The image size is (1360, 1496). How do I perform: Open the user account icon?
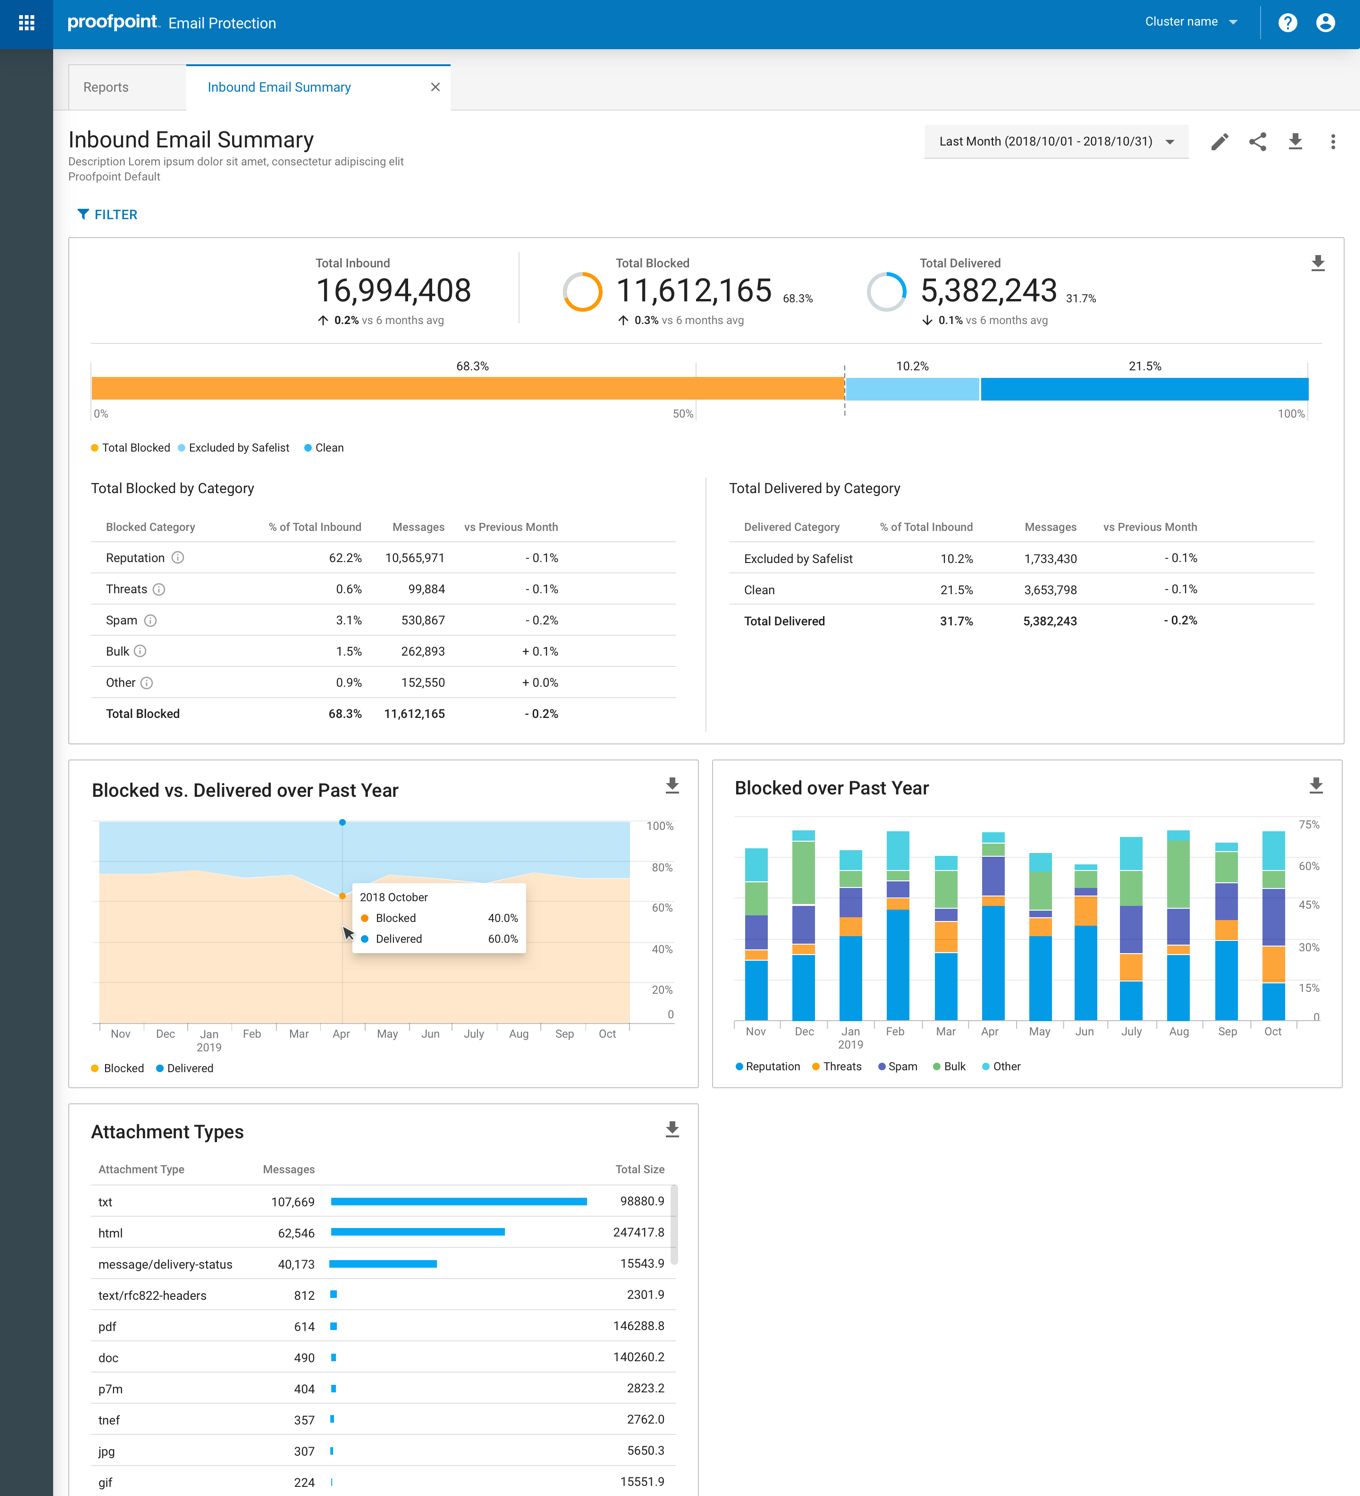(1325, 22)
